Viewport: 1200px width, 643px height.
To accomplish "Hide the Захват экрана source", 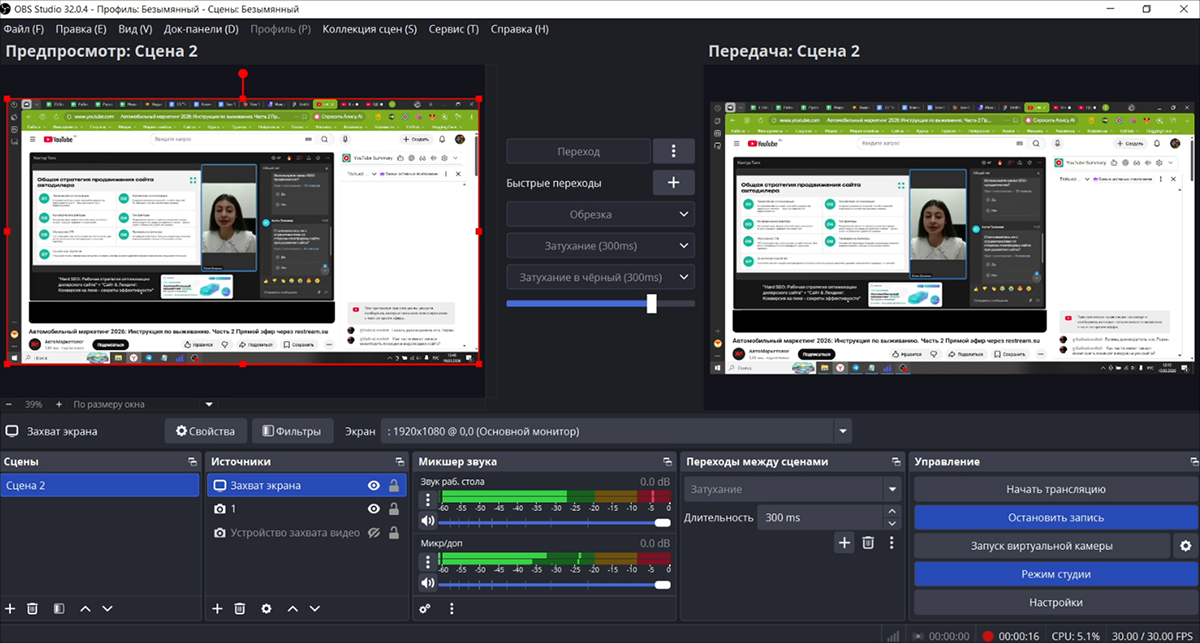I will (x=374, y=485).
